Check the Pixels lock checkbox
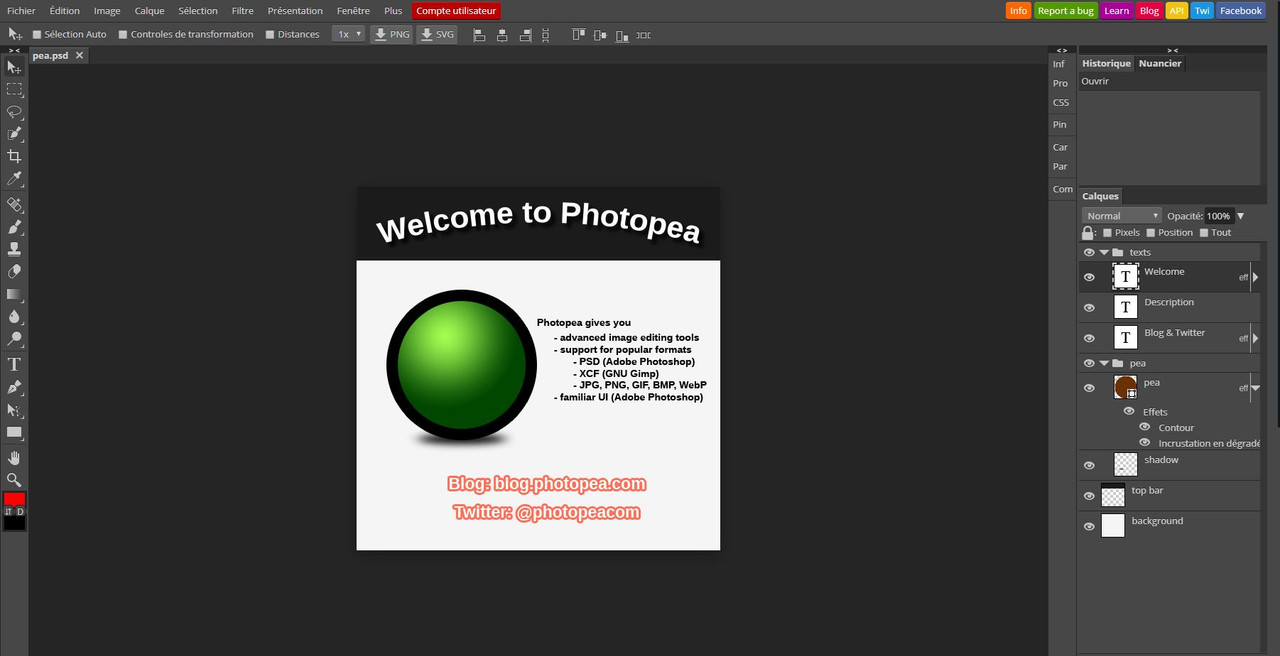1280x656 pixels. click(1107, 232)
